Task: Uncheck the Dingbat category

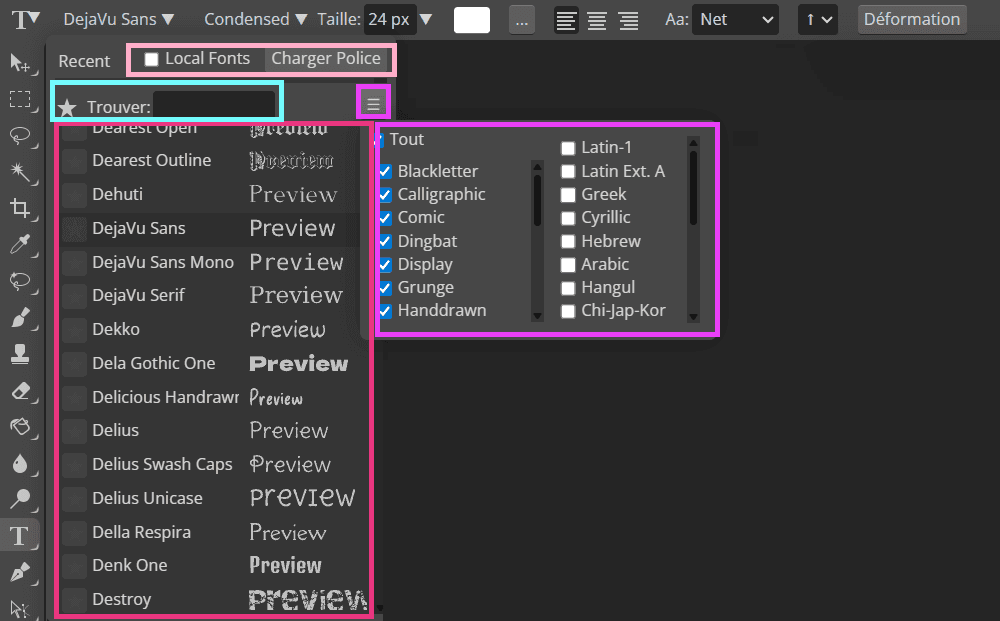Action: click(x=385, y=242)
